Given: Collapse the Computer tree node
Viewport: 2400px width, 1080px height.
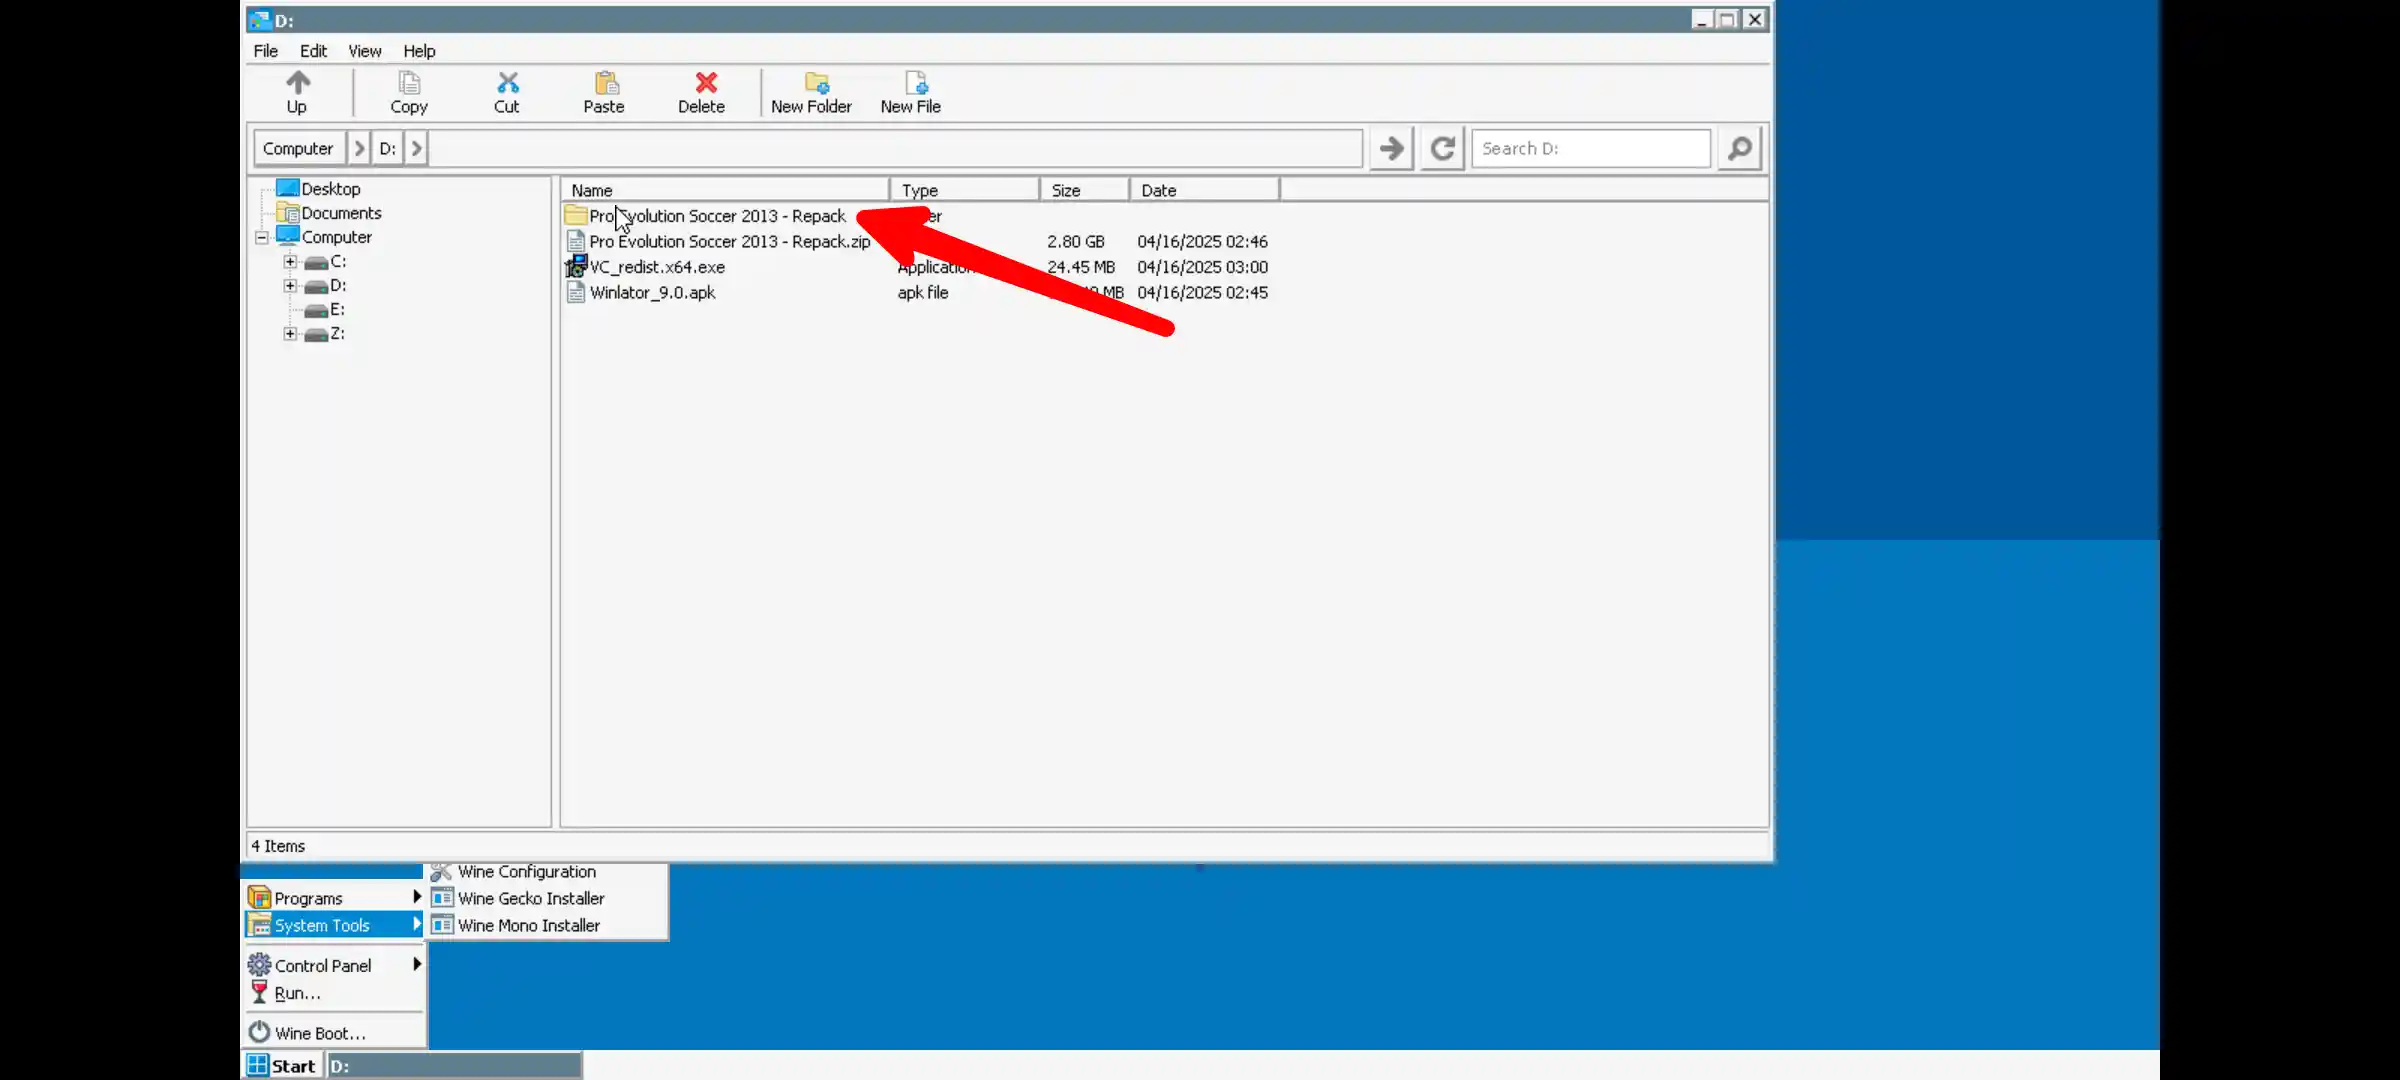Looking at the screenshot, I should pos(261,237).
